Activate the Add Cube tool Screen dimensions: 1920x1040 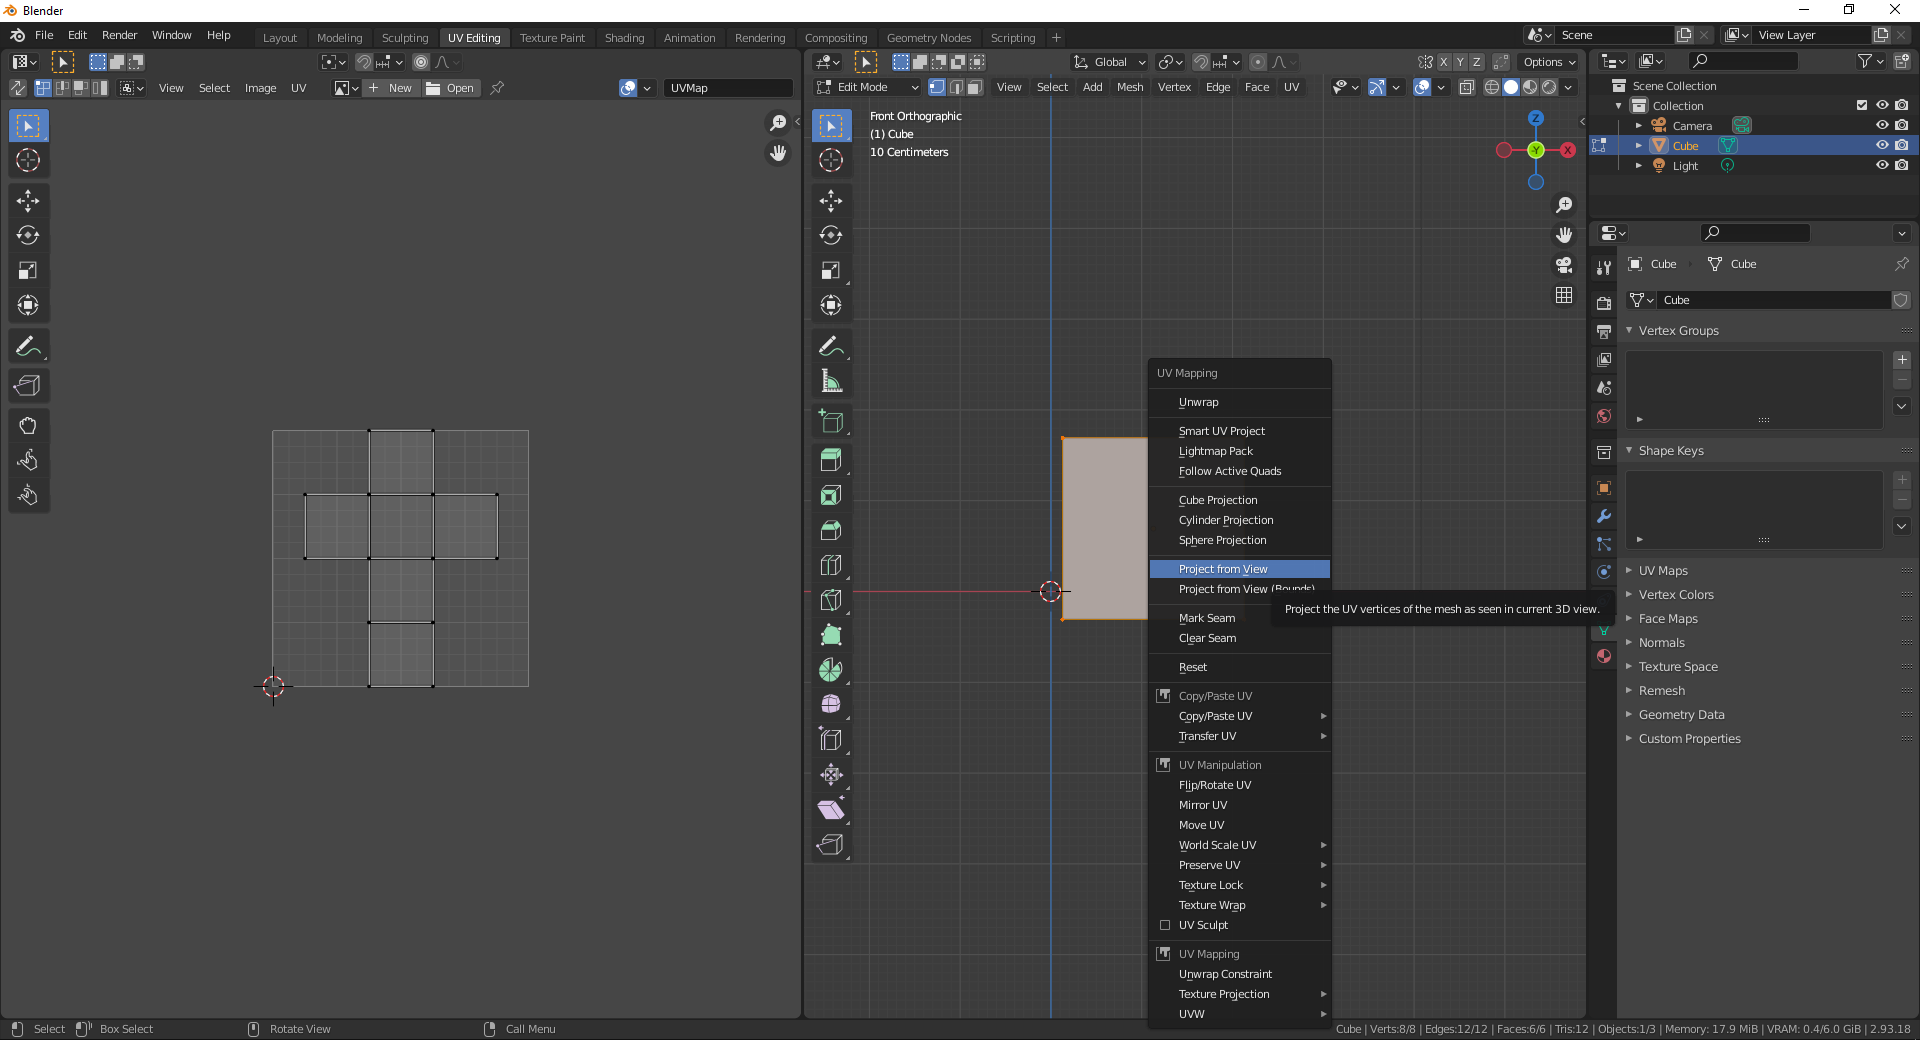831,422
